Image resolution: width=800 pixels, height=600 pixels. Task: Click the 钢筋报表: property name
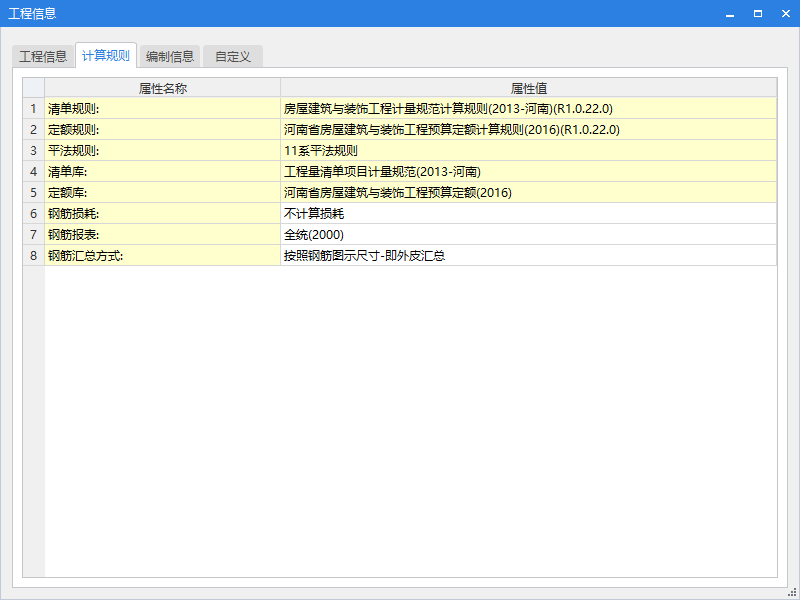(163, 234)
